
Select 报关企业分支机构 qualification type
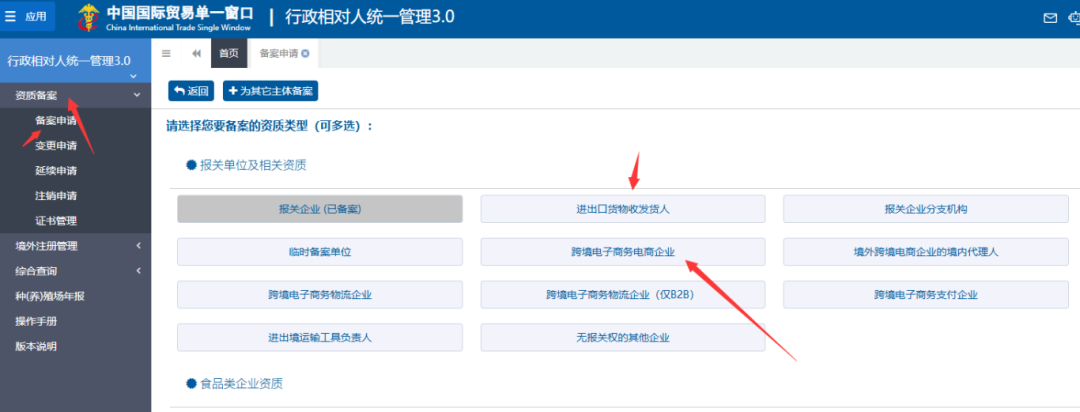point(926,209)
